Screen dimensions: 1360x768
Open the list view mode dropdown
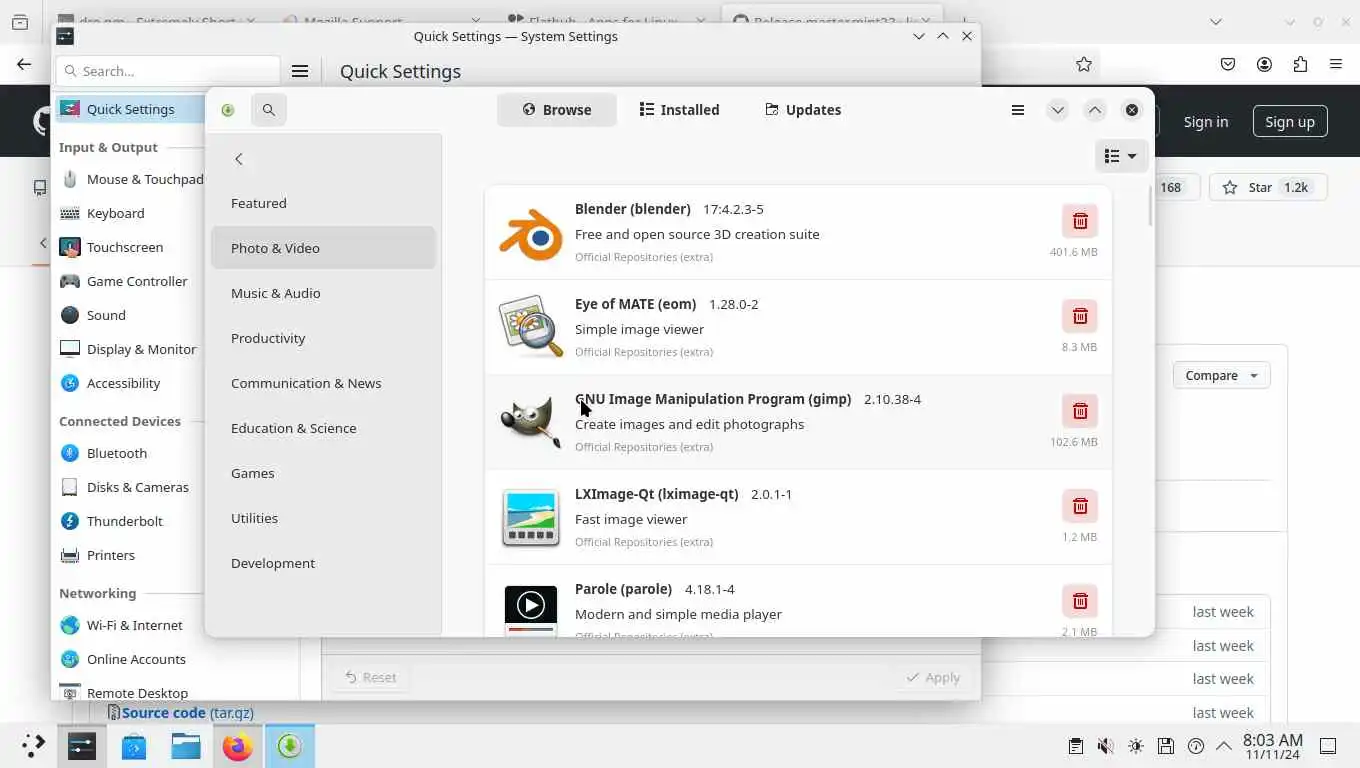coord(1120,156)
